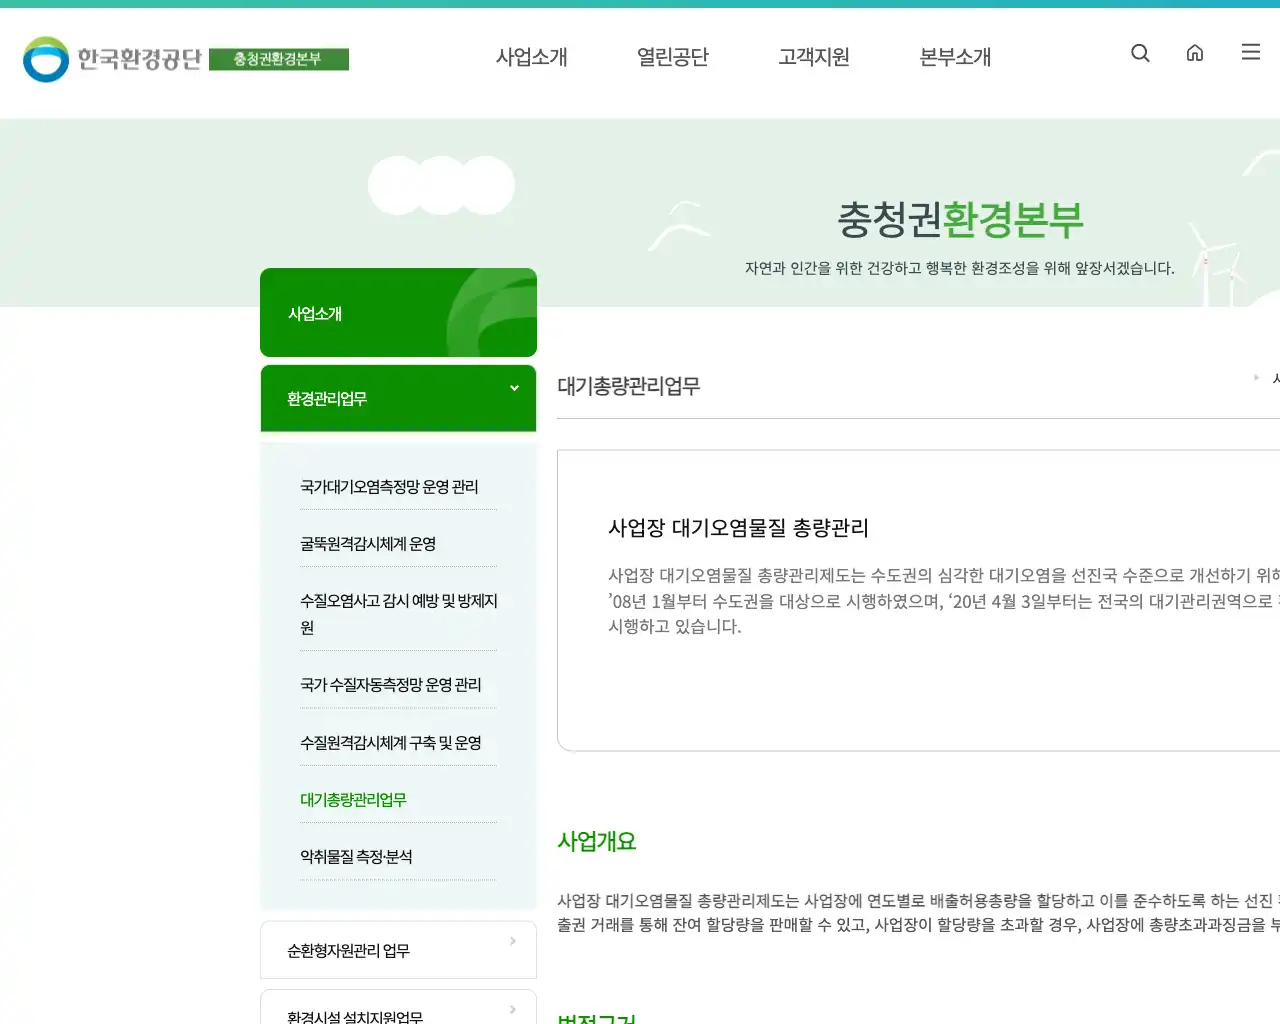
Task: Open the search icon
Action: (x=1140, y=53)
